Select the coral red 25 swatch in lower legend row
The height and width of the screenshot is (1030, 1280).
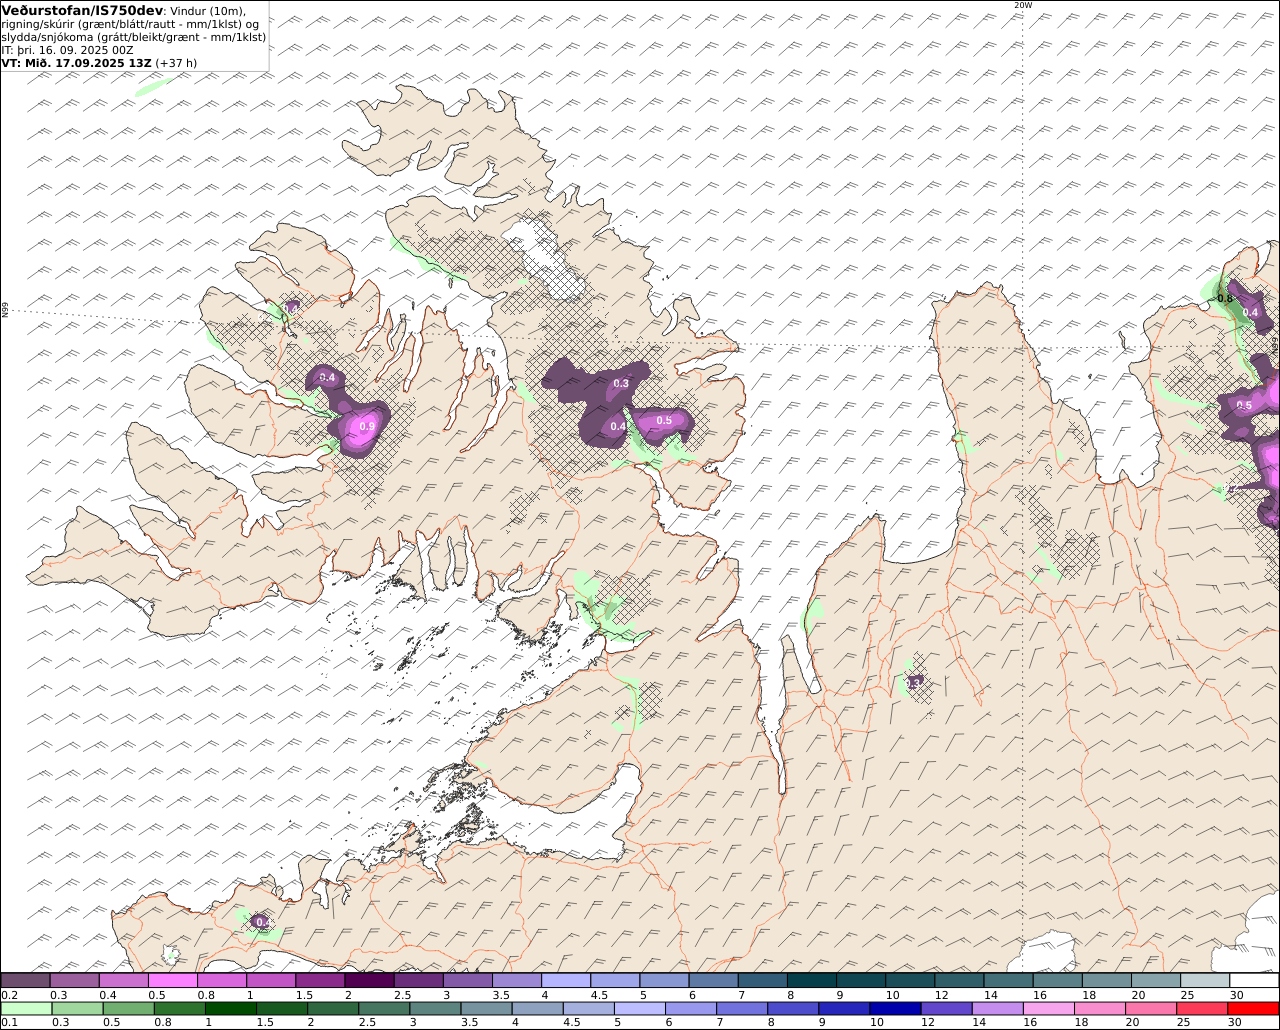(1201, 1008)
